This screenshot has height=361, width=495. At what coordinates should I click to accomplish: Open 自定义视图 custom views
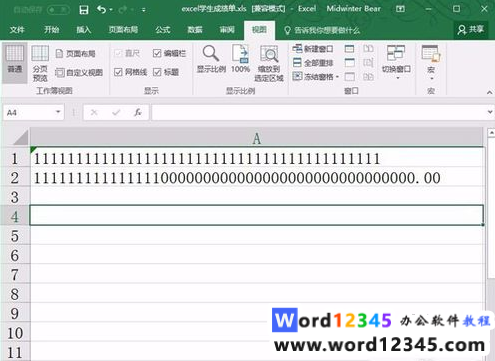79,72
